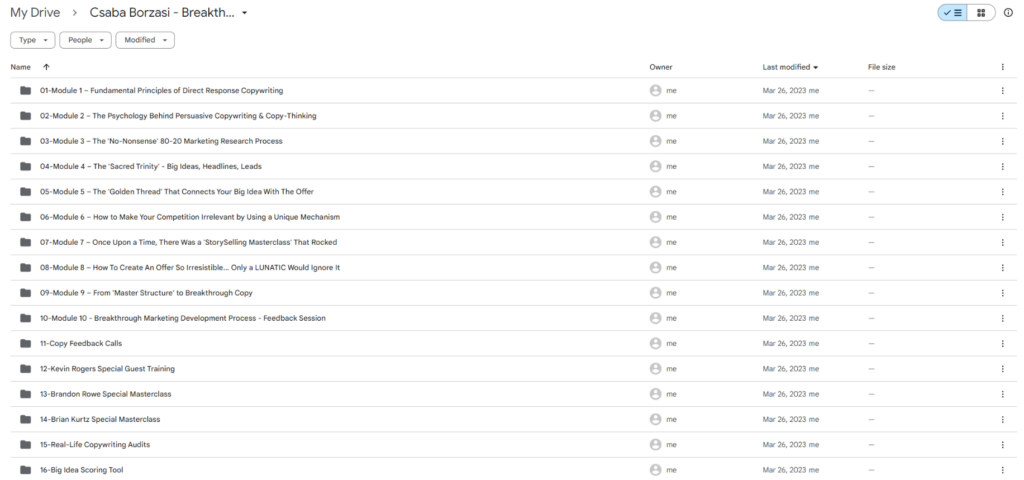Open more actions for 16-Big Idea Scoring Tool

(1002, 470)
